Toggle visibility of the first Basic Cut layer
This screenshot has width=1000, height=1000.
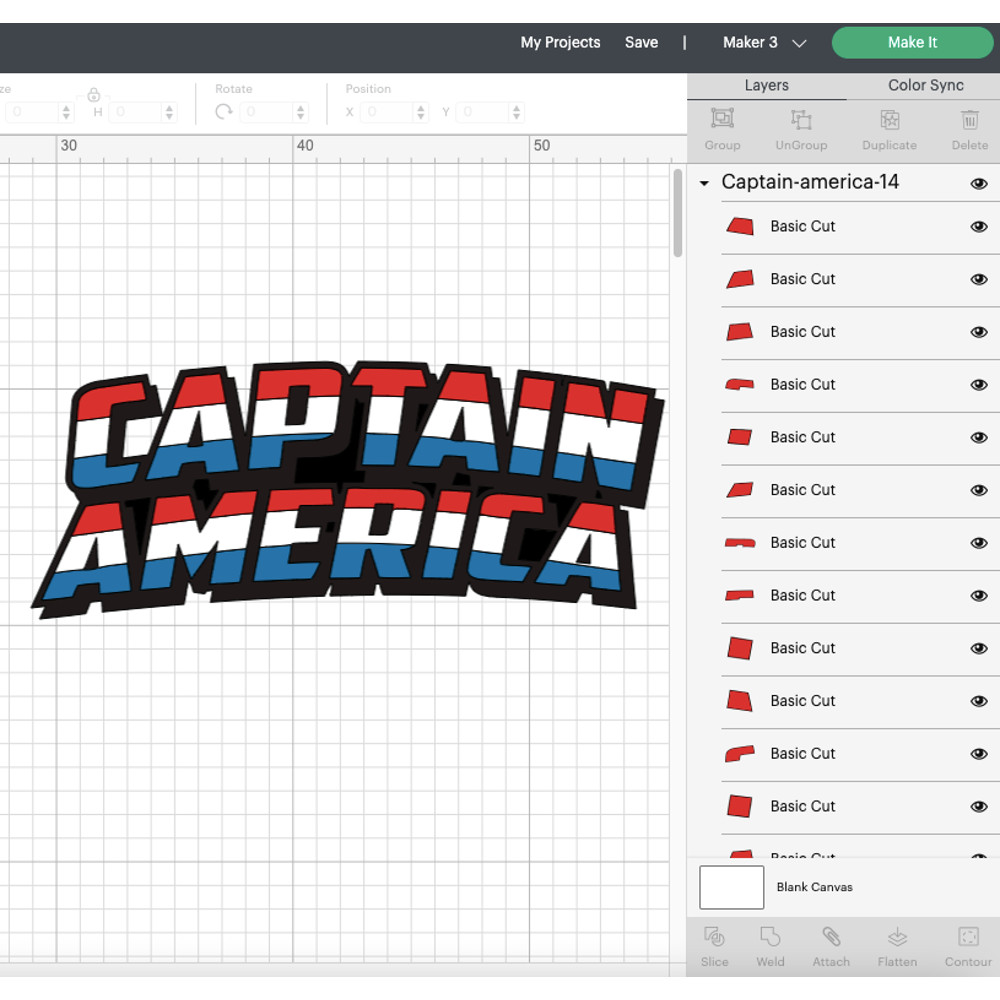tap(979, 226)
